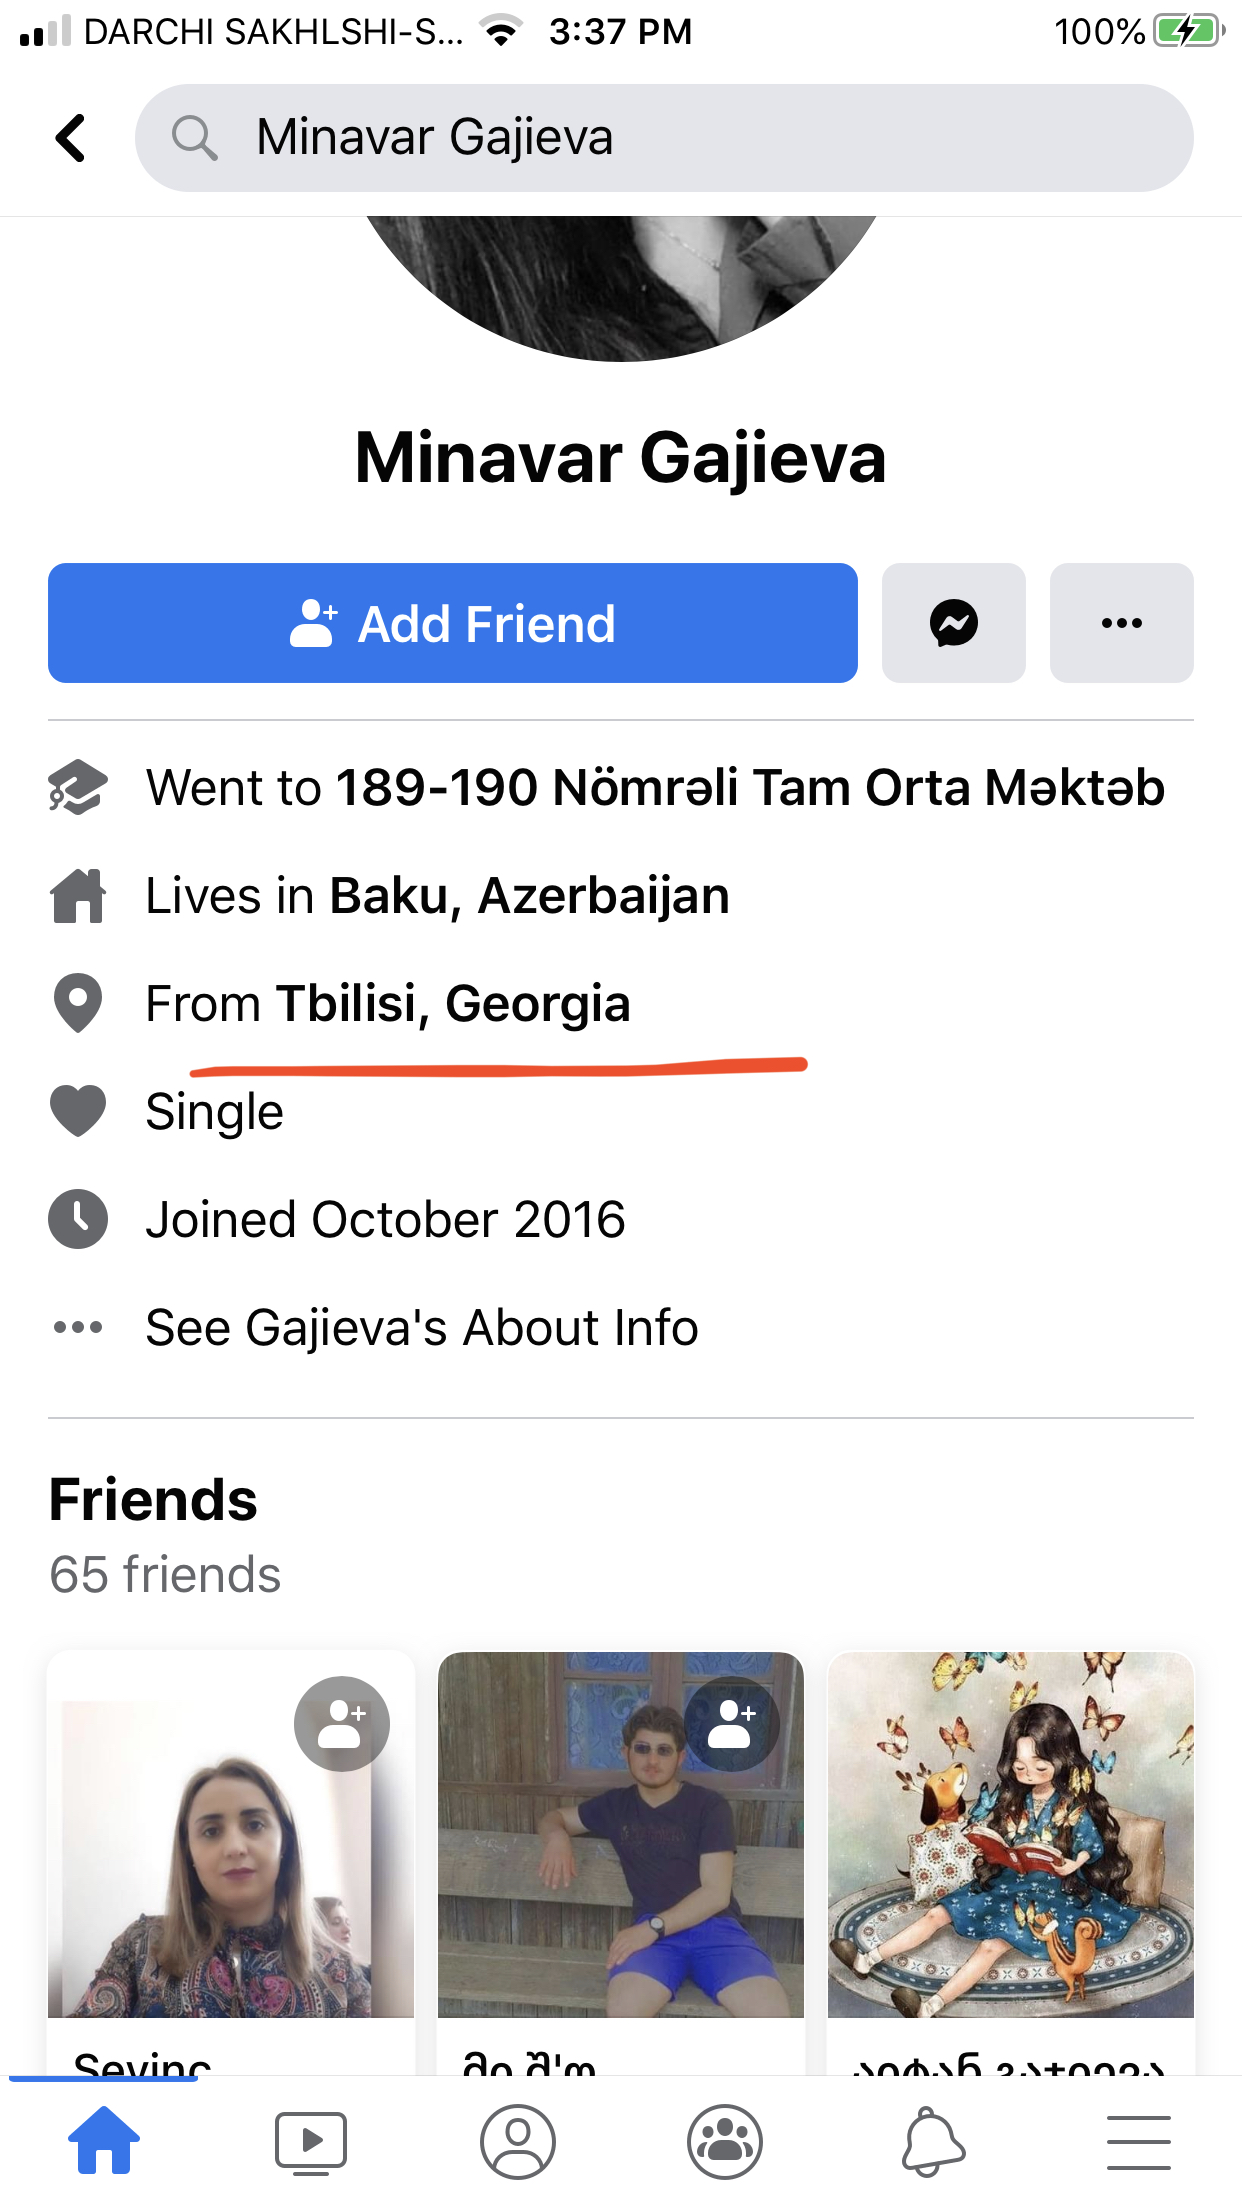Open the Tbilisi, Georgia hometown link

point(453,1004)
